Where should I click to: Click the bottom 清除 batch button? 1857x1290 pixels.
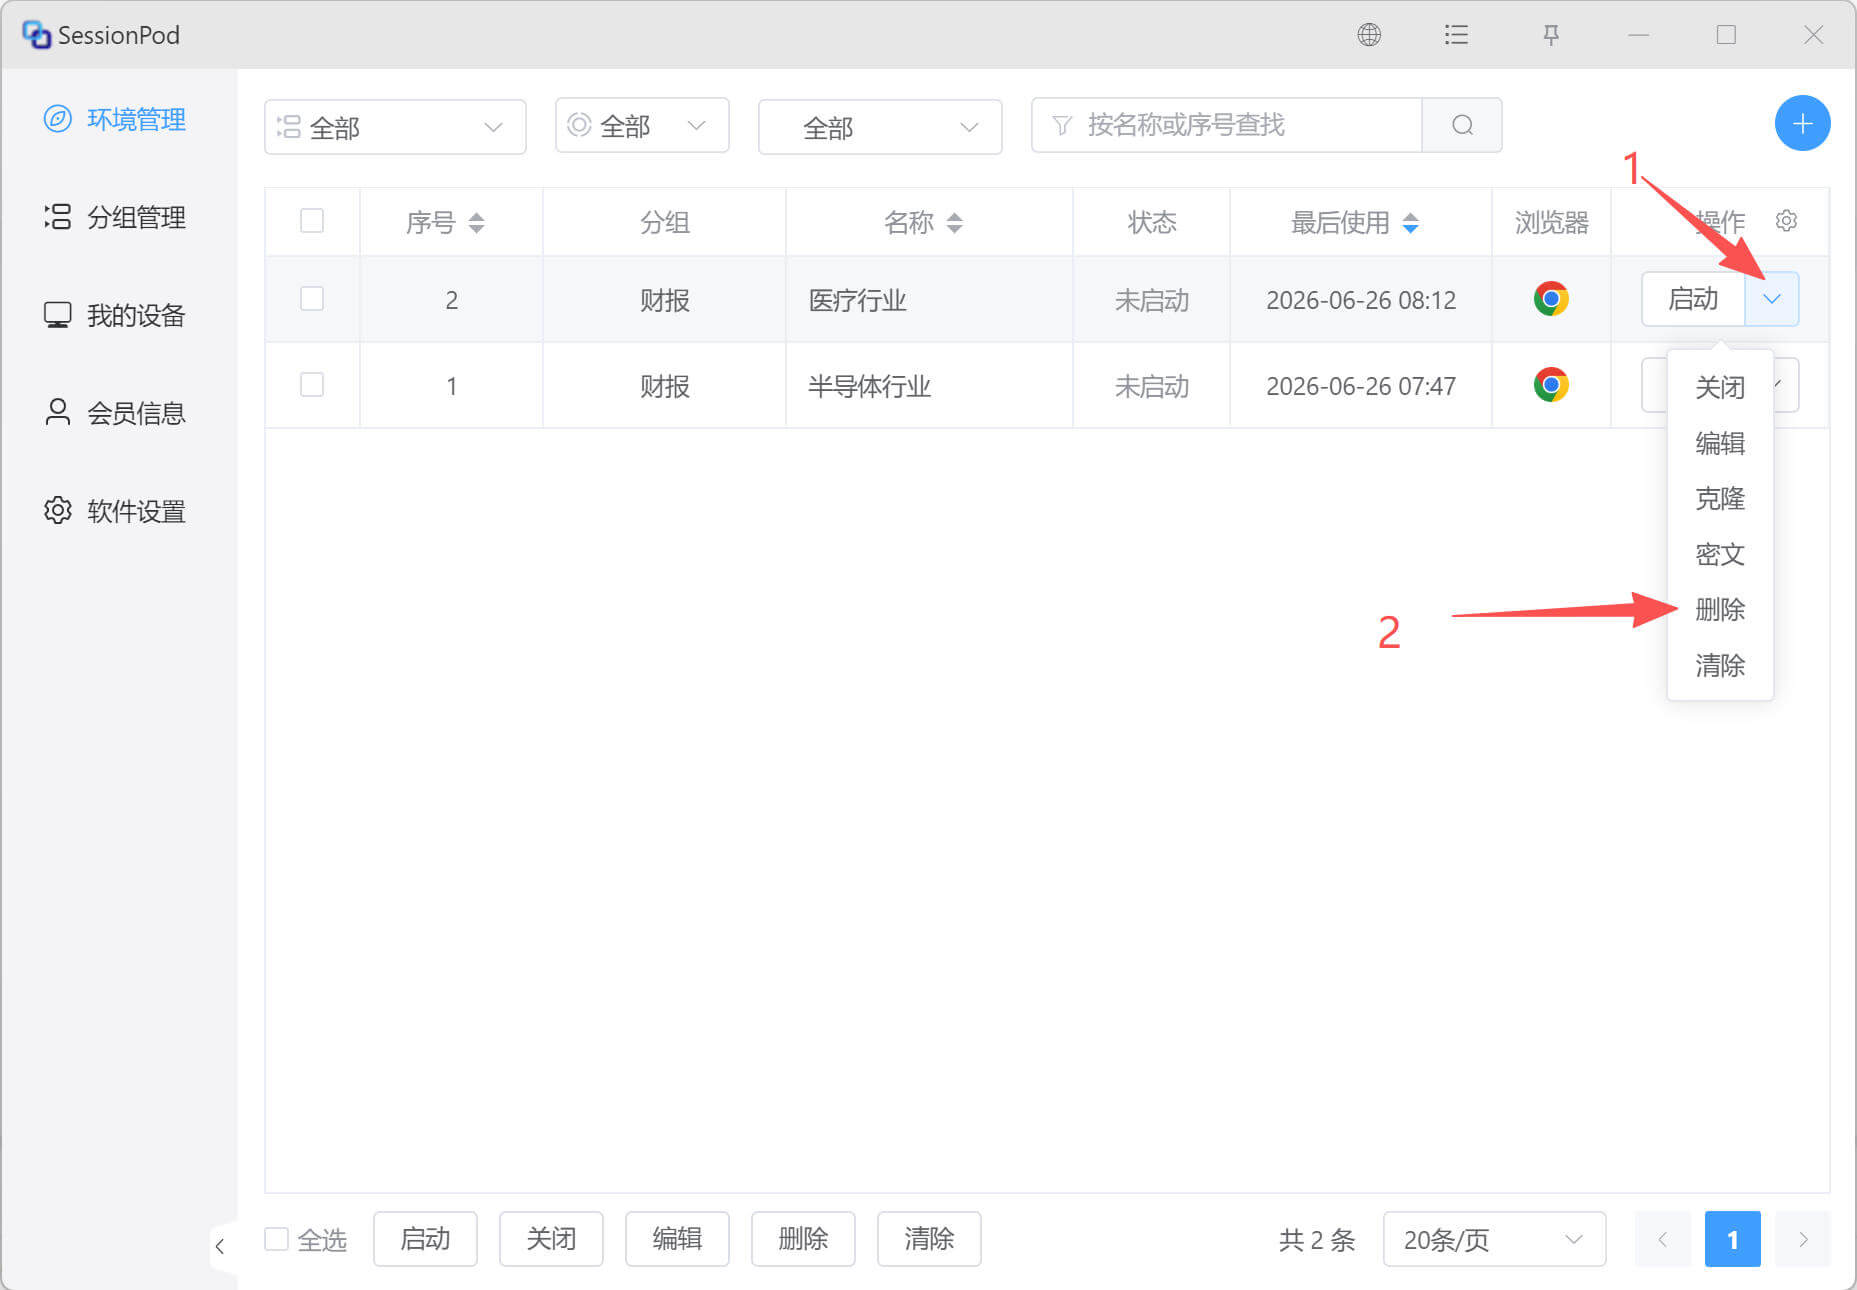coord(929,1239)
